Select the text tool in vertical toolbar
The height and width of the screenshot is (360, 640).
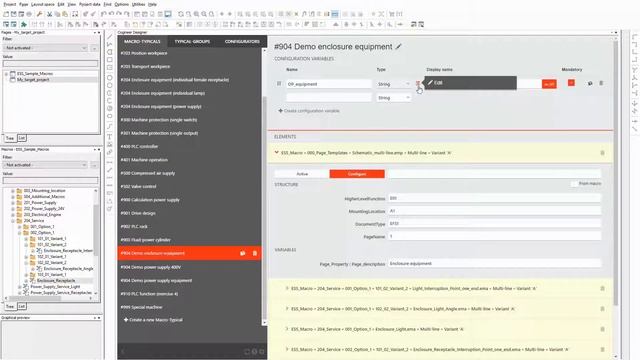click(x=110, y=137)
